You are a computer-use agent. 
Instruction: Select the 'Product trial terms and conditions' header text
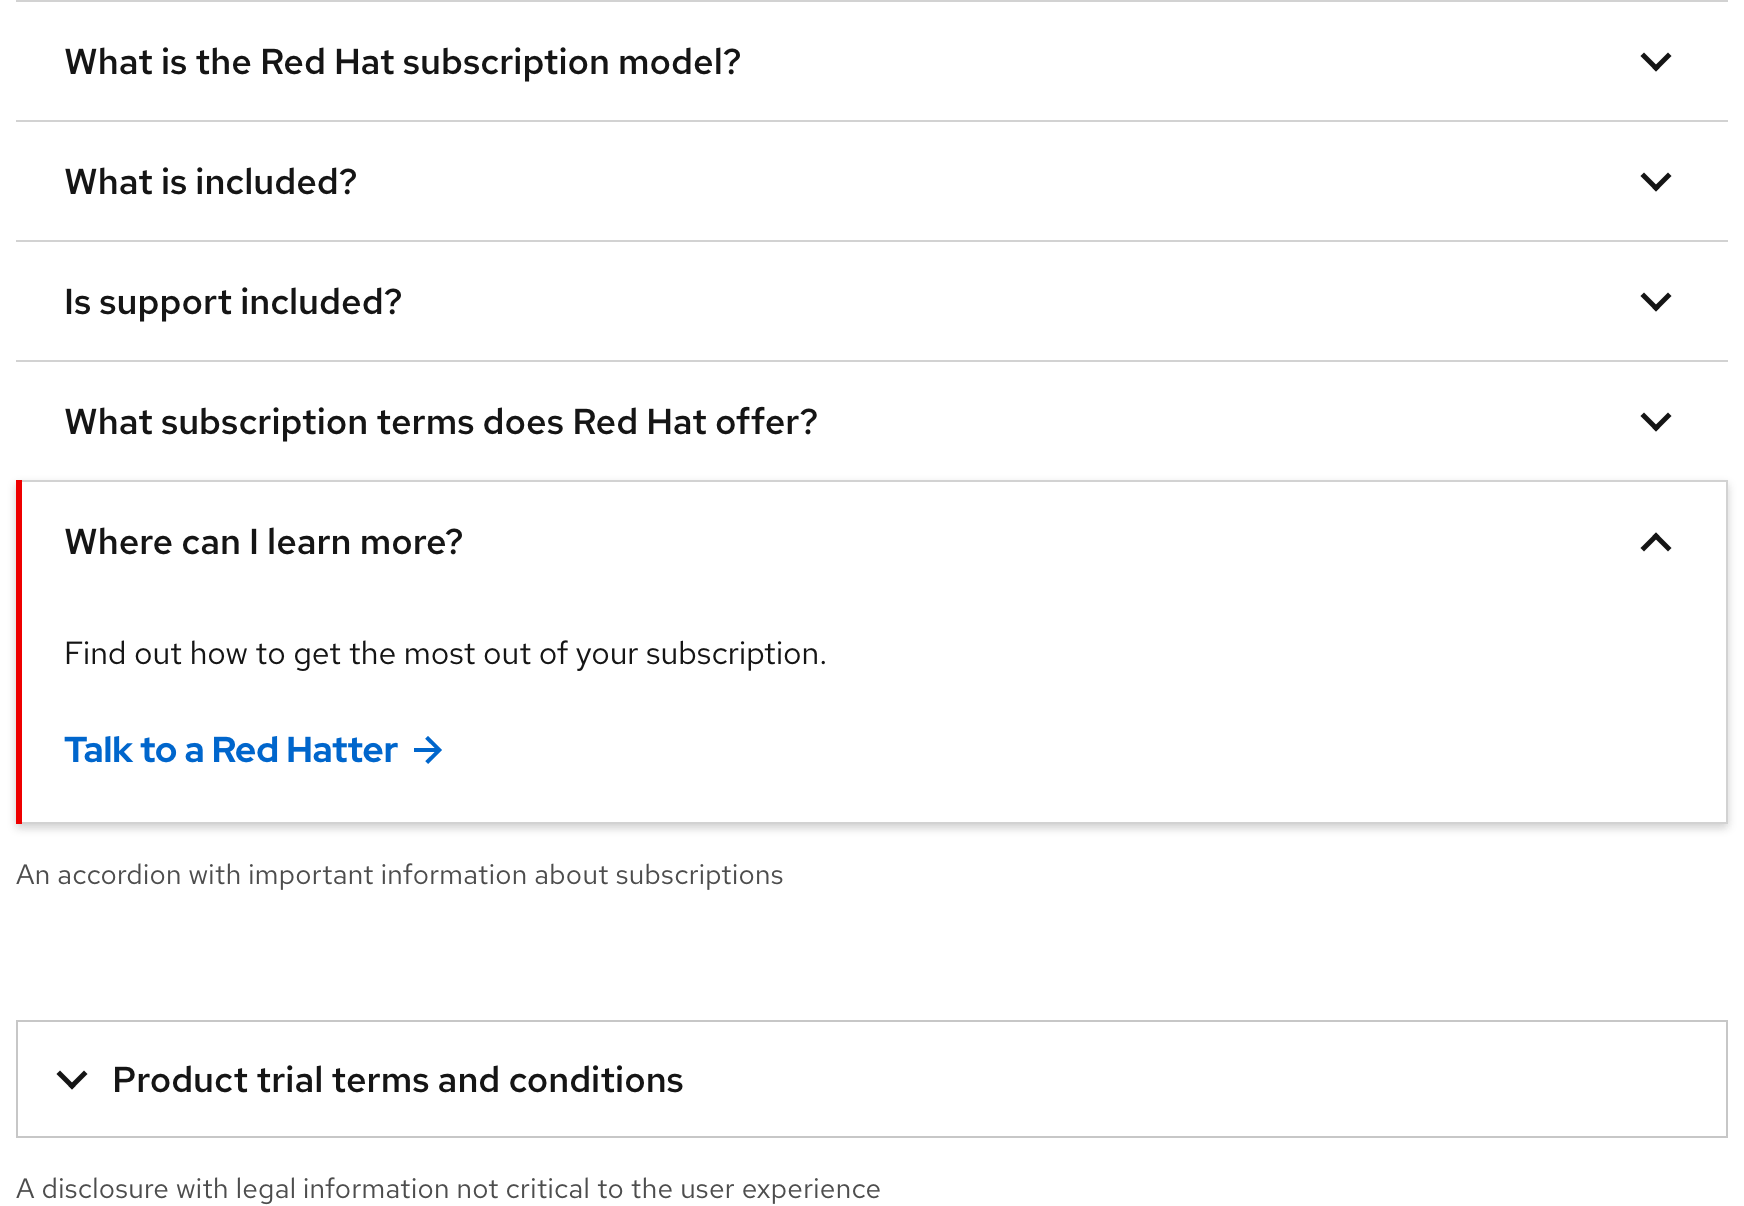pos(398,1080)
